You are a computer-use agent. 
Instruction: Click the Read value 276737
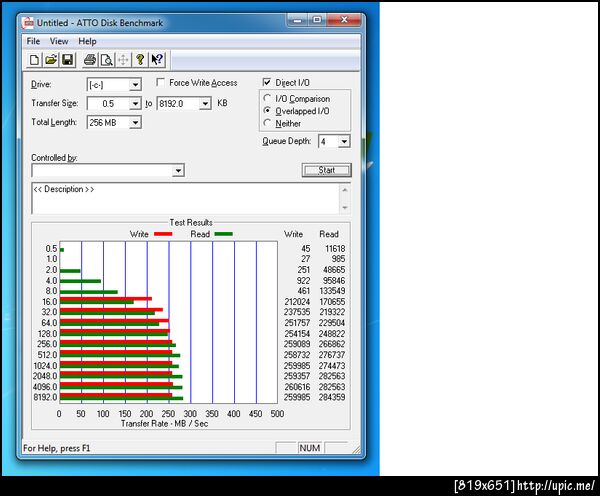(x=332, y=355)
